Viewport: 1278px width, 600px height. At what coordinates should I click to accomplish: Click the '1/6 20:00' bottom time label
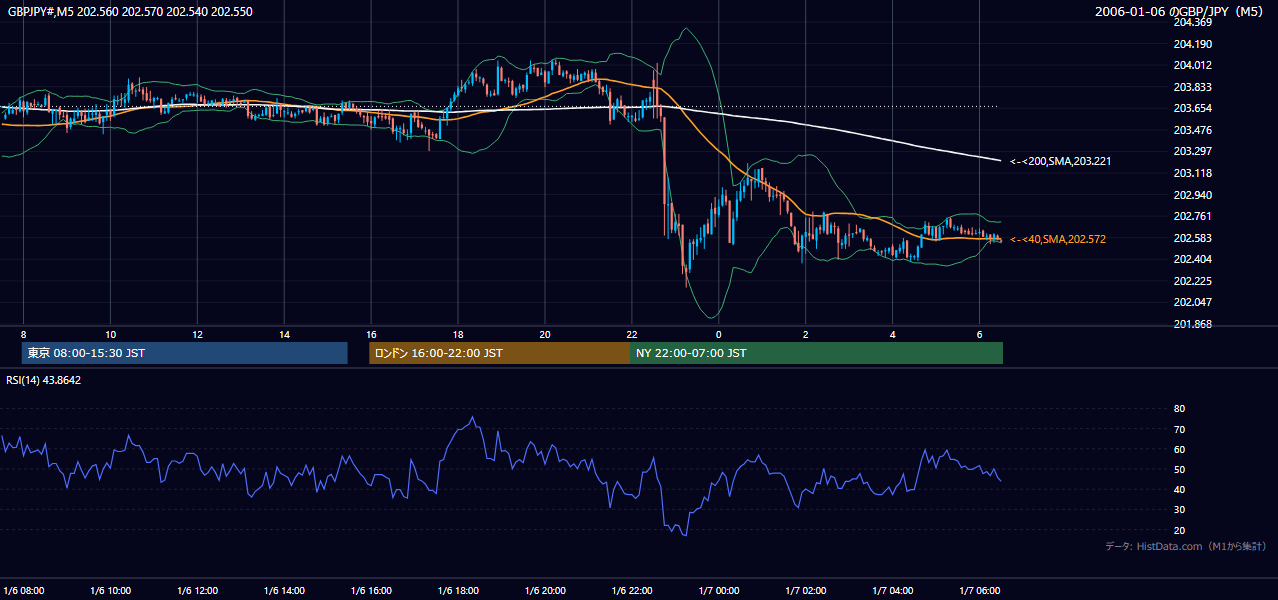click(545, 590)
